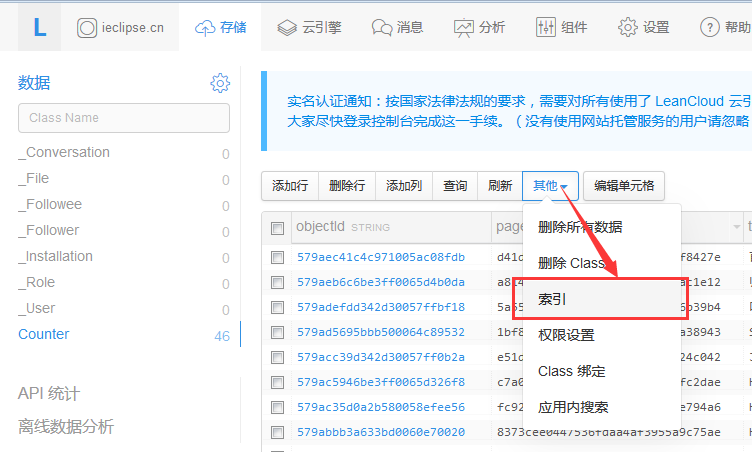Toggle the select-all header checkbox
The width and height of the screenshot is (752, 452).
coord(277,228)
